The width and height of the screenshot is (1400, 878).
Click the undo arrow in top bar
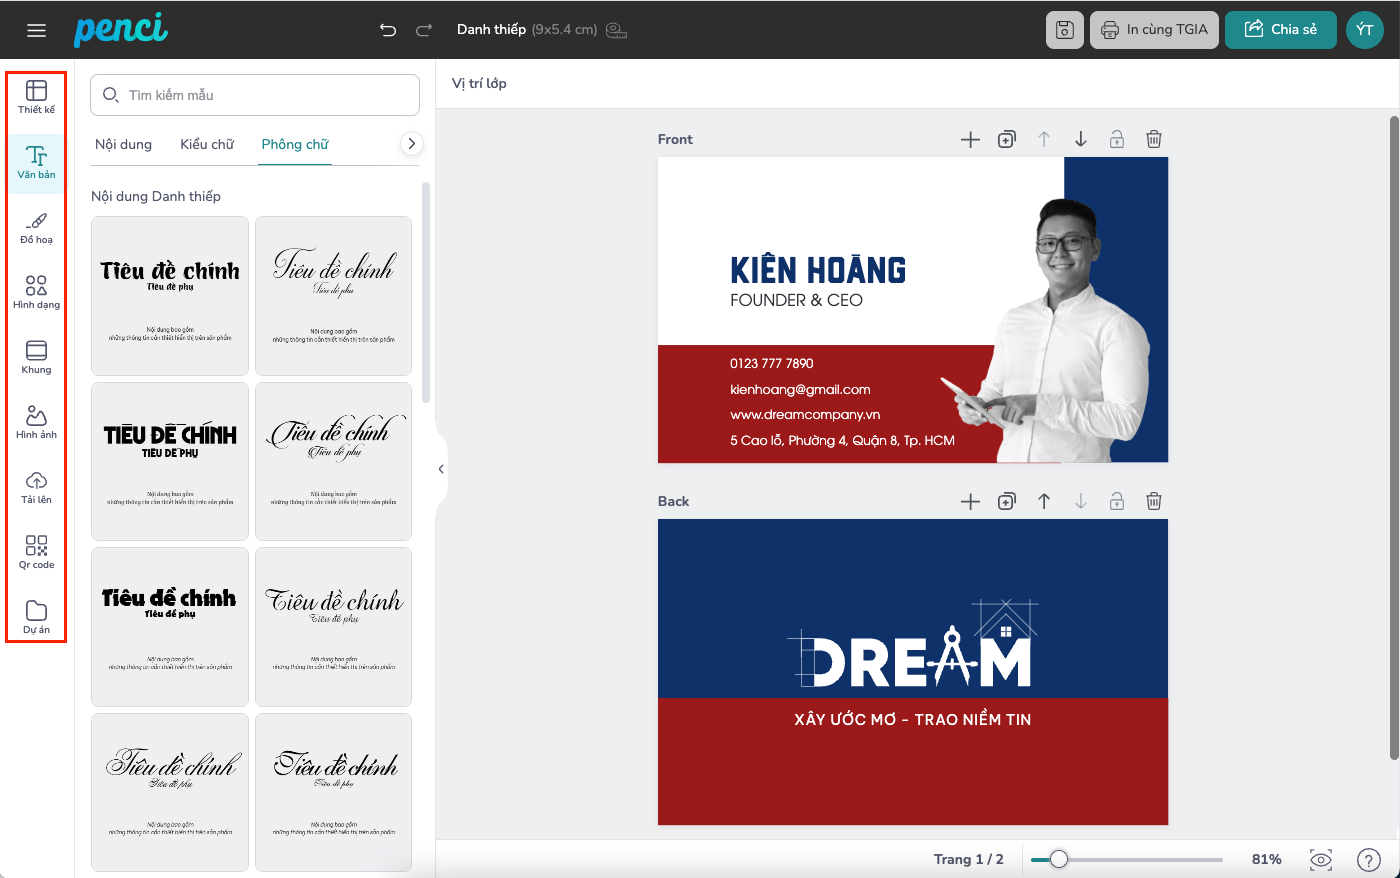(388, 30)
